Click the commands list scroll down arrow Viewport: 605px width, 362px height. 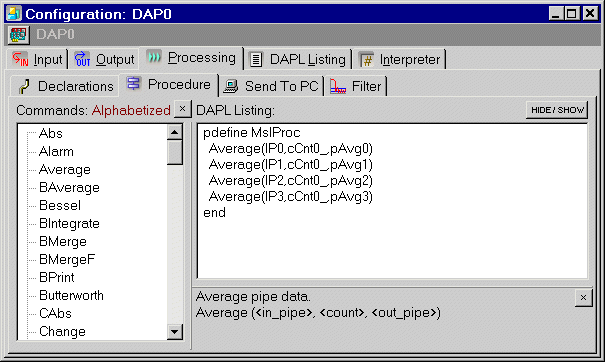point(175,332)
